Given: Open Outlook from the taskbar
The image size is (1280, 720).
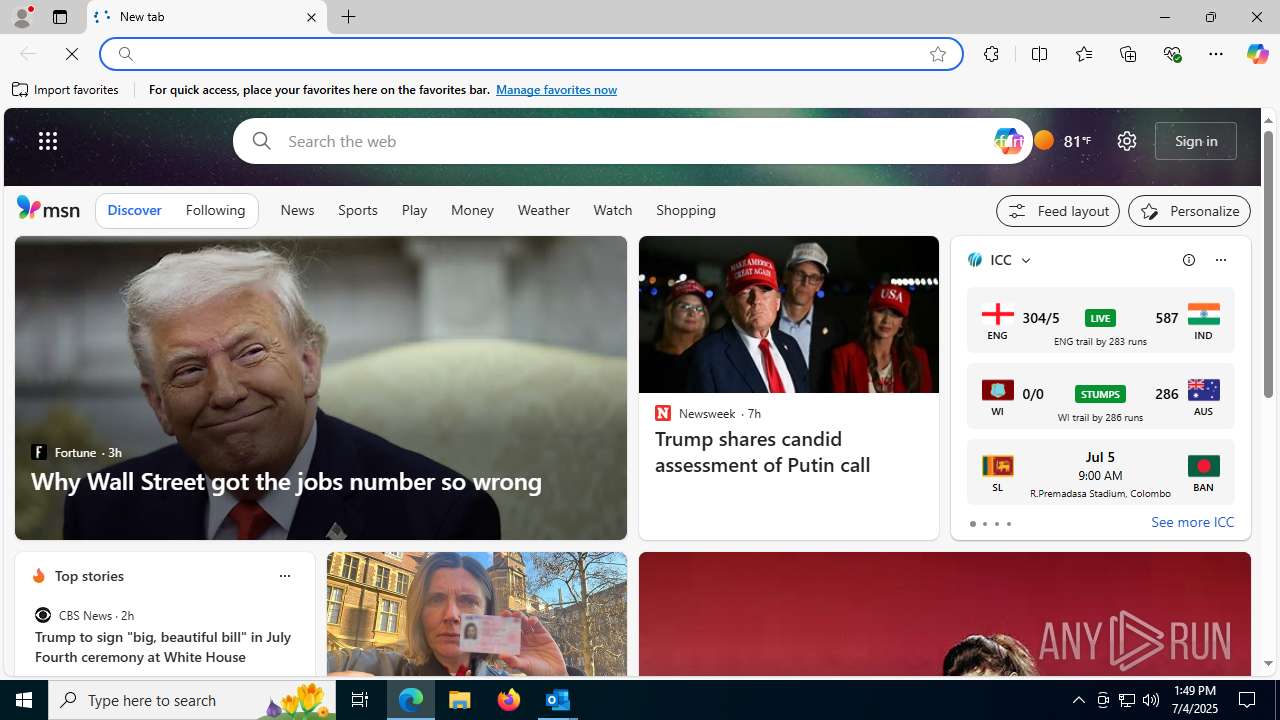Looking at the screenshot, I should [x=558, y=700].
